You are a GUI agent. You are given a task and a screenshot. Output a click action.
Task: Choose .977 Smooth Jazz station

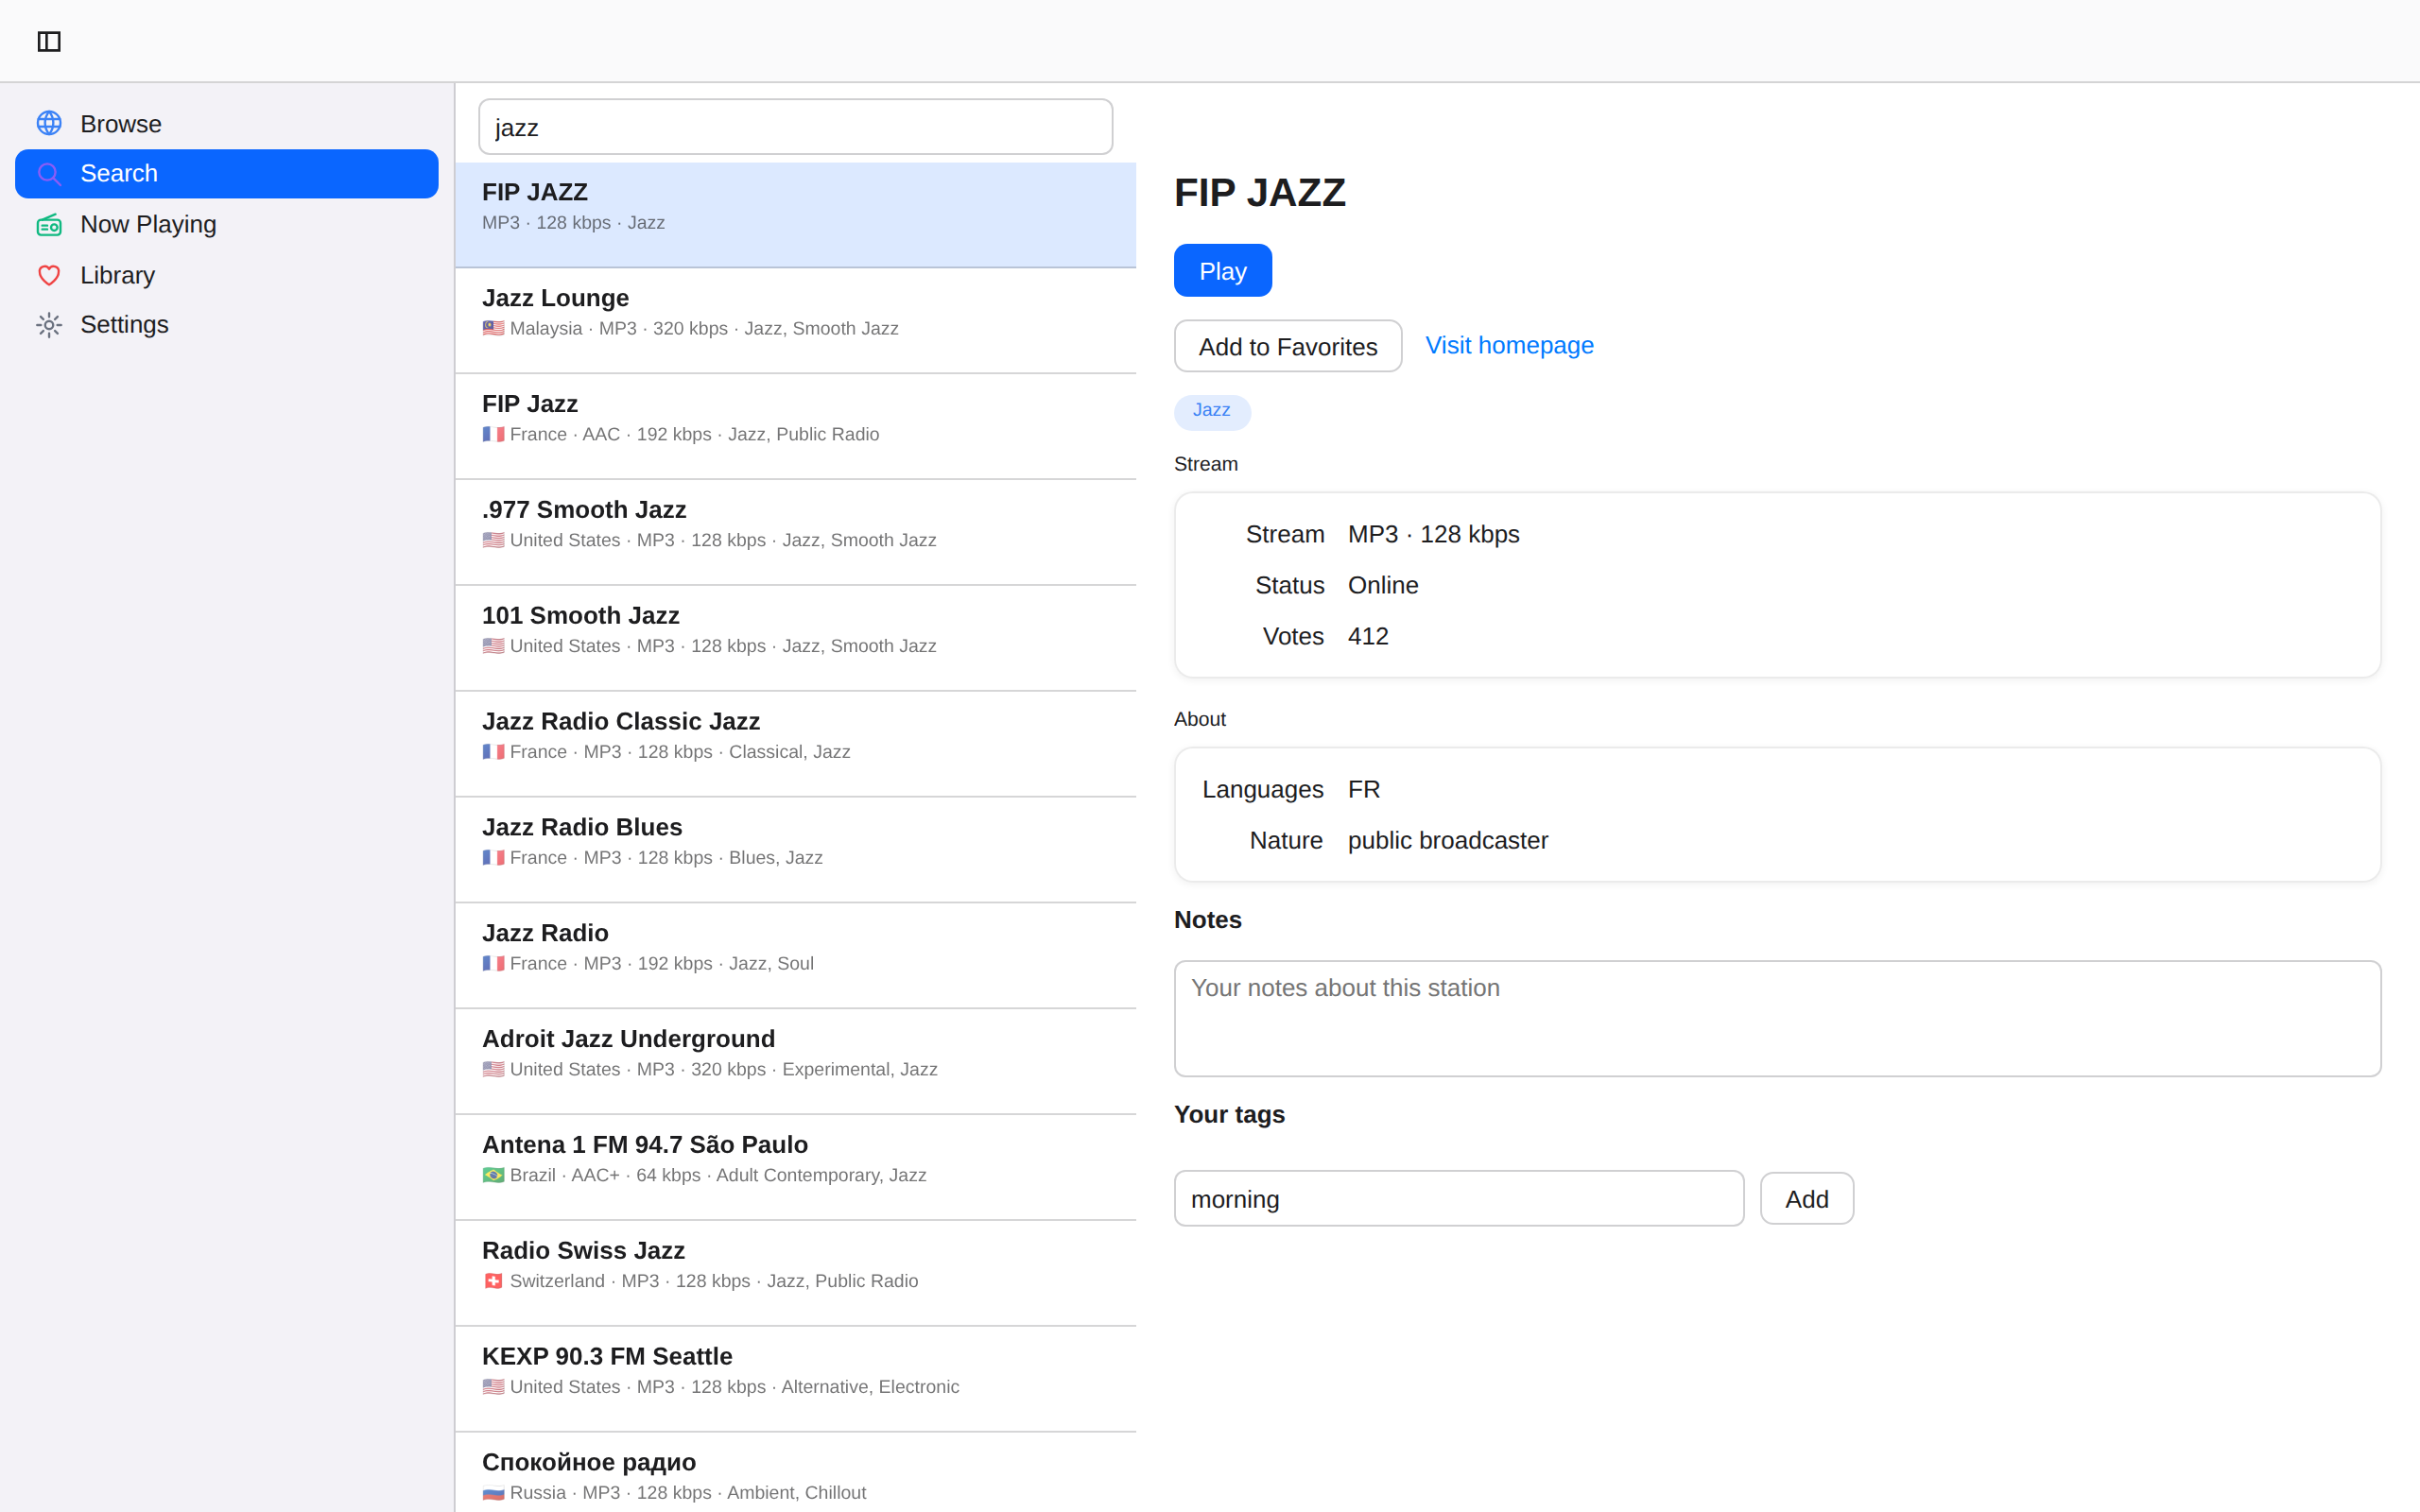pos(795,533)
